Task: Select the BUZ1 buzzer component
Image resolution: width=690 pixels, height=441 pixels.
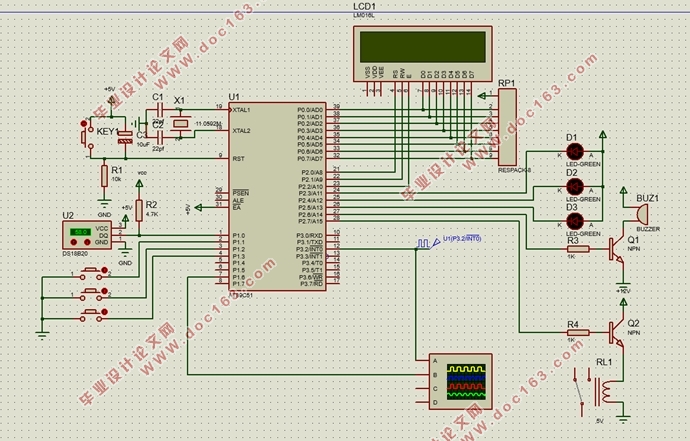Action: [x=642, y=215]
